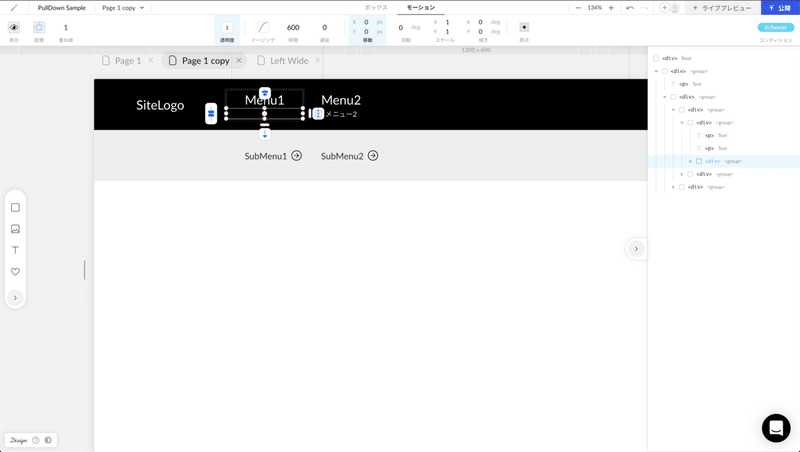Image resolution: width=800 pixels, height=452 pixels.
Task: Click the circled plus add-member icon
Action: tap(664, 8)
